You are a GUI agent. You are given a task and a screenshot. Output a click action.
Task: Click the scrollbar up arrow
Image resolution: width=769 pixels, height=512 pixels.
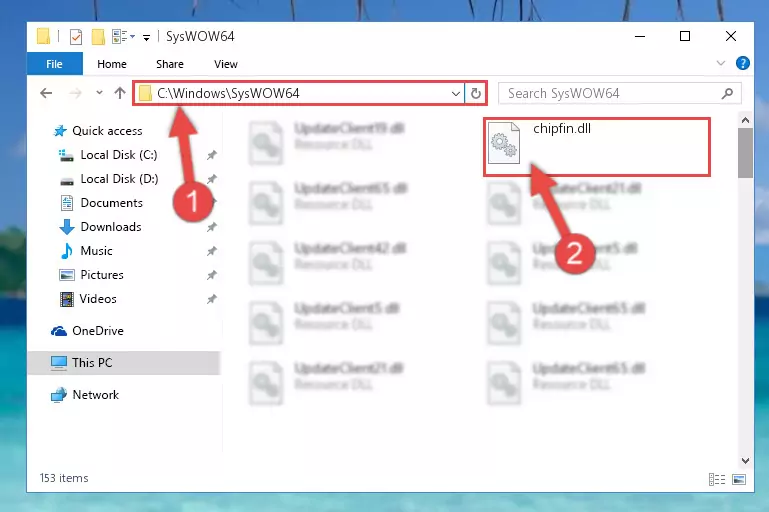745,120
